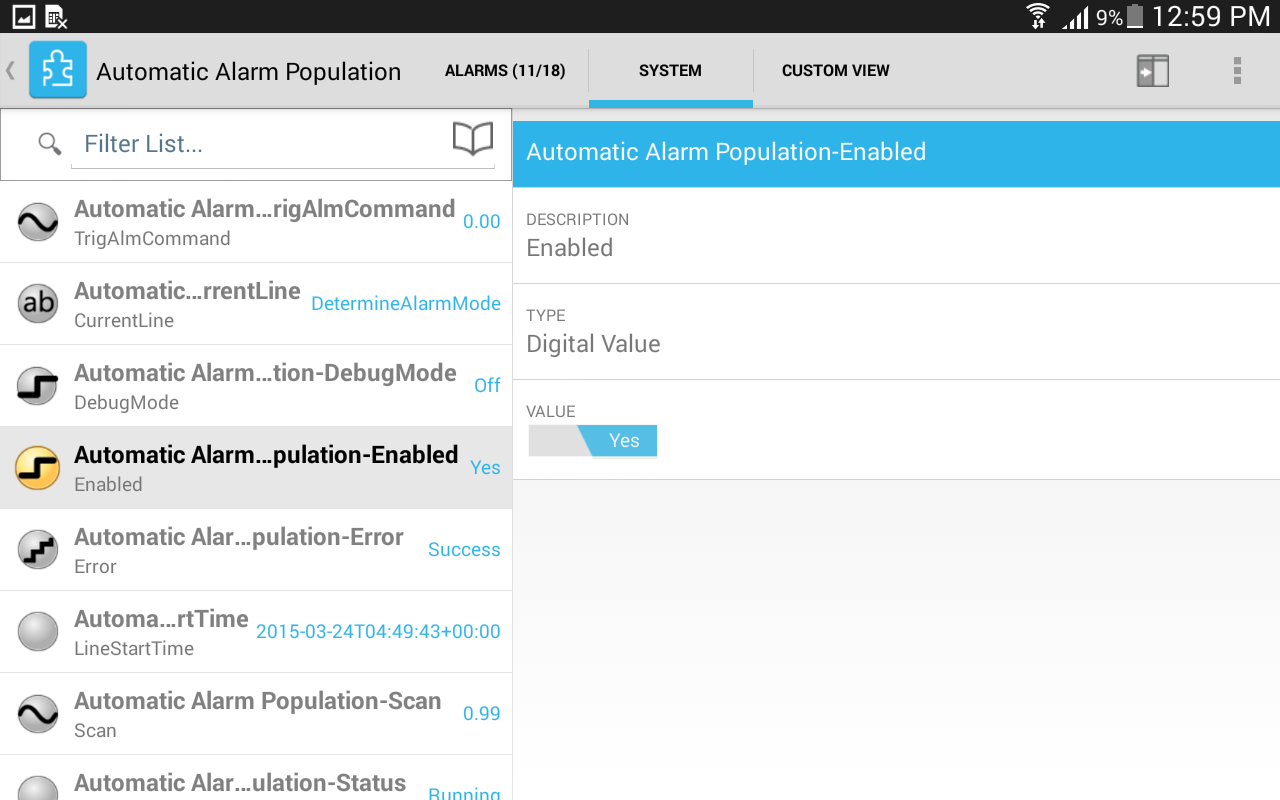Click the Off value of DebugMode
This screenshot has height=800, width=1280.
pos(487,386)
